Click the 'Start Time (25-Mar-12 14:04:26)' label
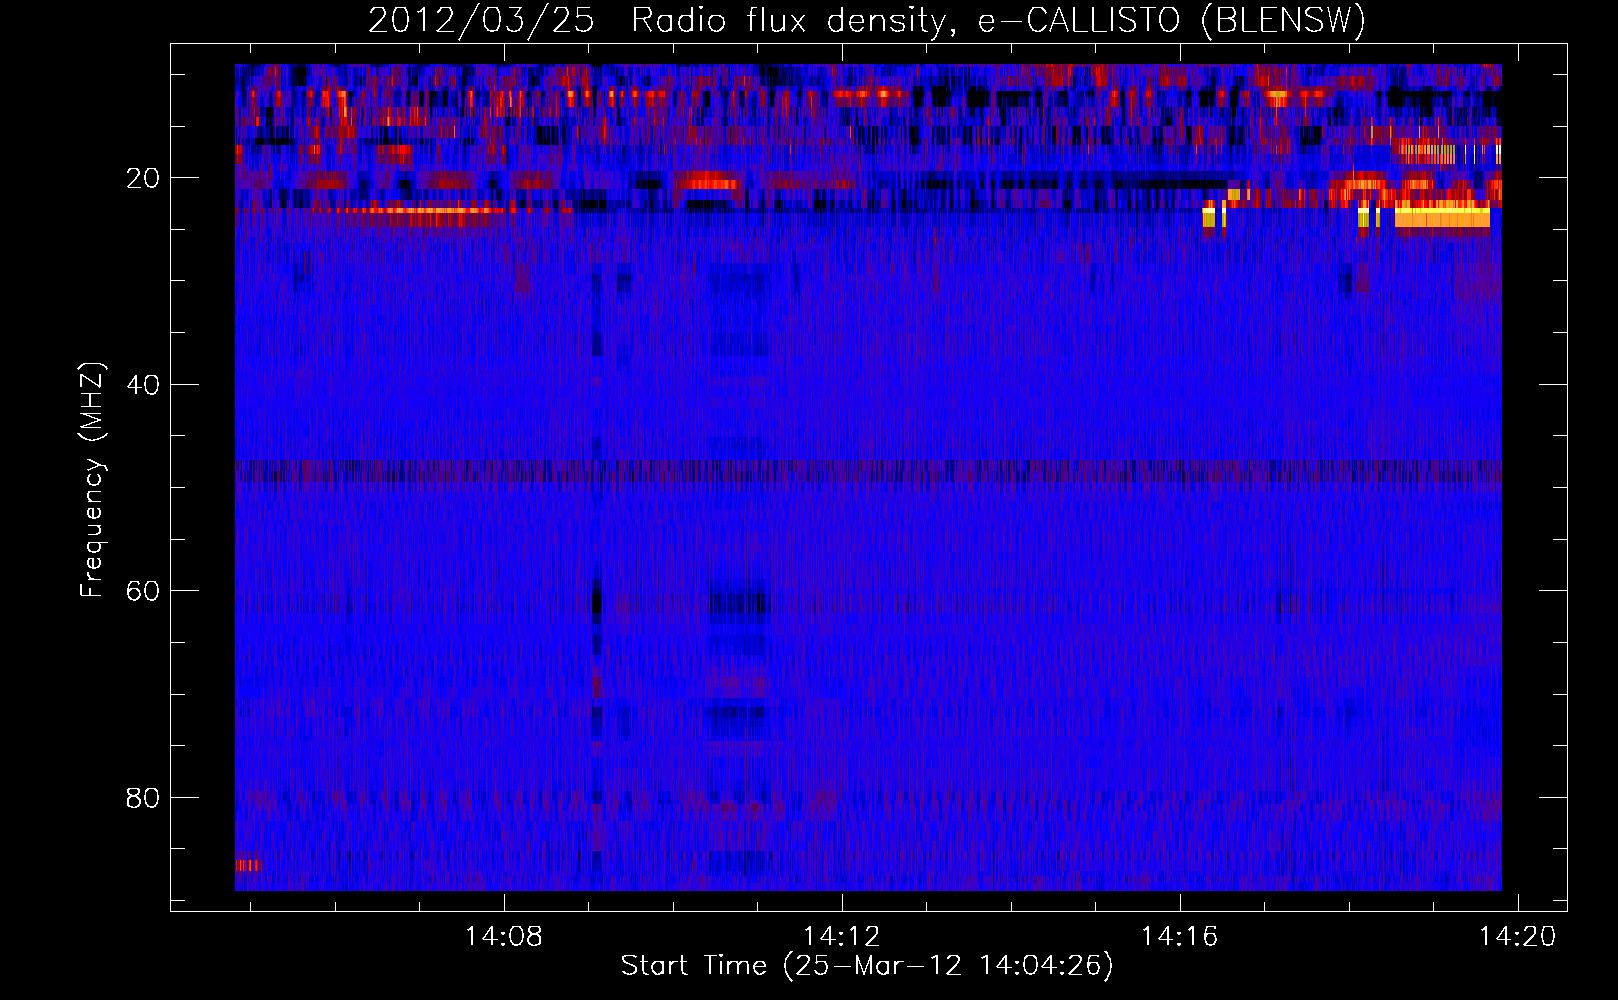Viewport: 1618px width, 1000px height. coord(867,966)
